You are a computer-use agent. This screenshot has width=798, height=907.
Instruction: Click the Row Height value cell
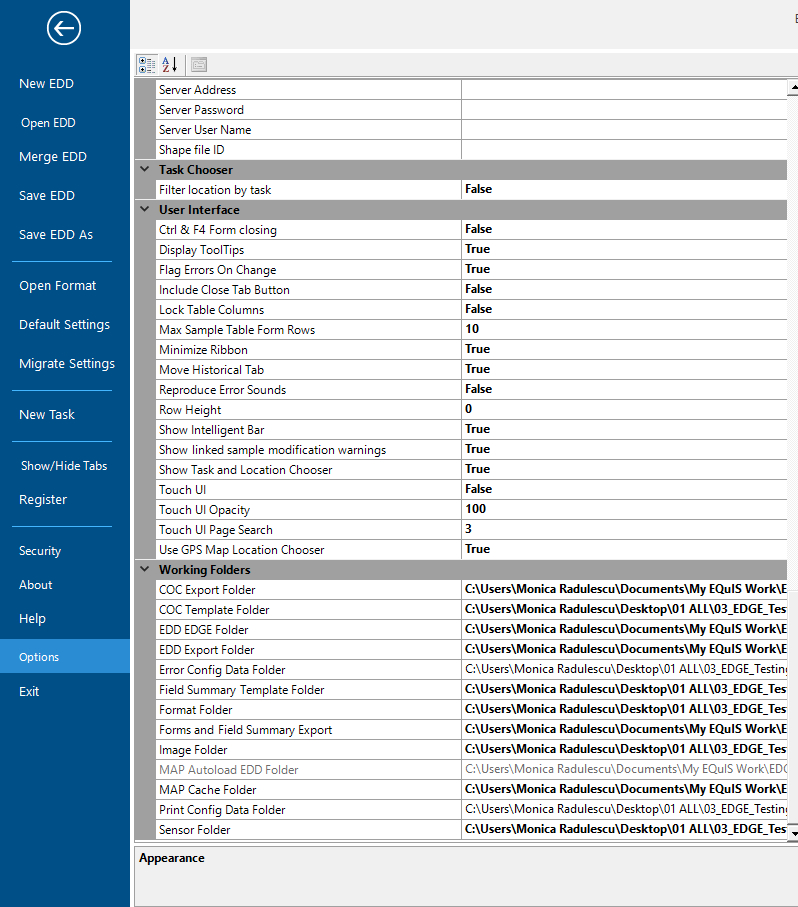[x=624, y=410]
